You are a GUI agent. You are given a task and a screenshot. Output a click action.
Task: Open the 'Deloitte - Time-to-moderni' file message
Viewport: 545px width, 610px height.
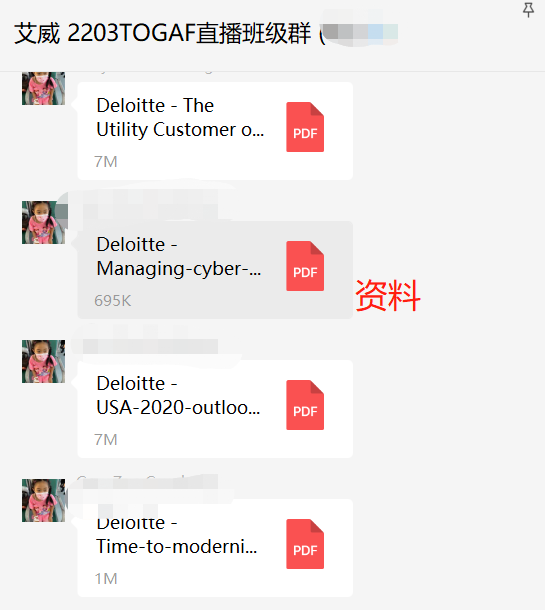point(215,548)
